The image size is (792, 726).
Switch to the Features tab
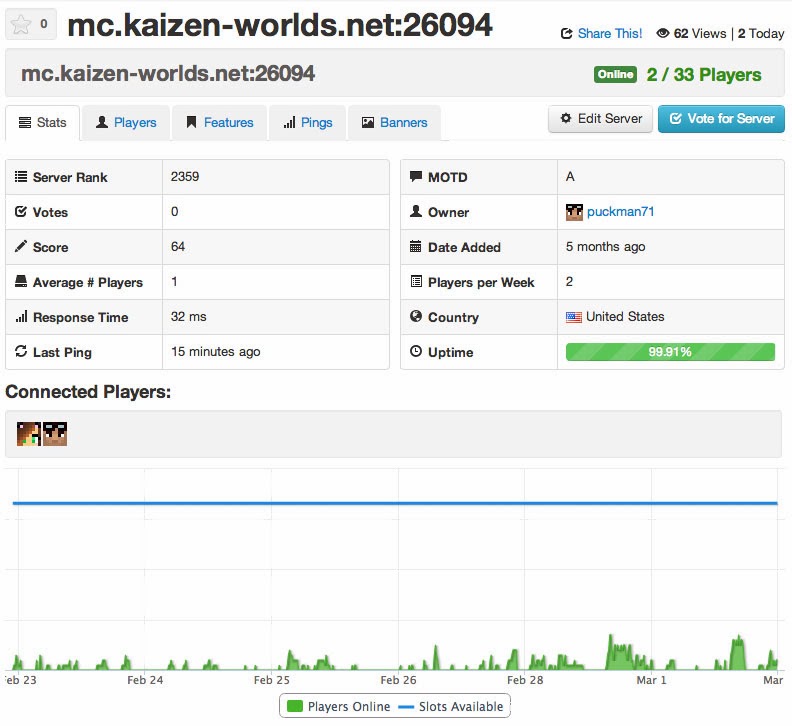220,123
